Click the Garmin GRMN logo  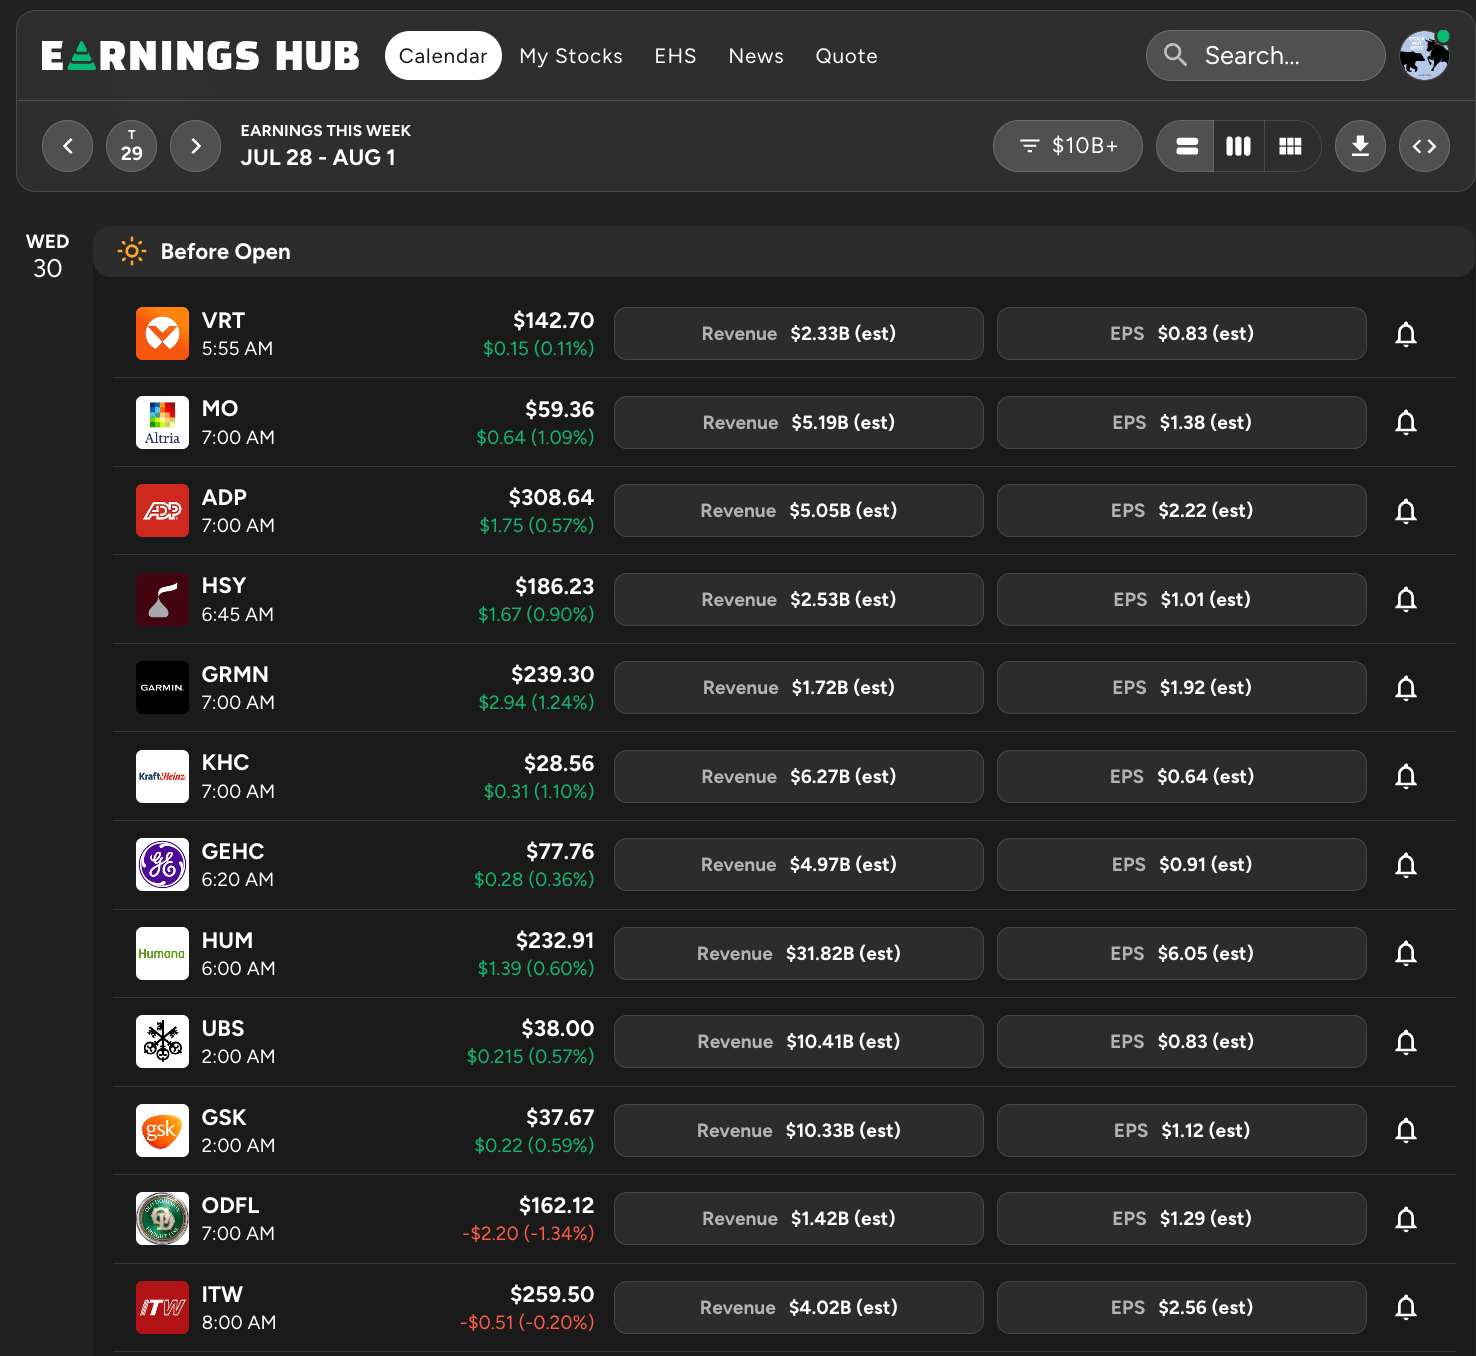162,687
